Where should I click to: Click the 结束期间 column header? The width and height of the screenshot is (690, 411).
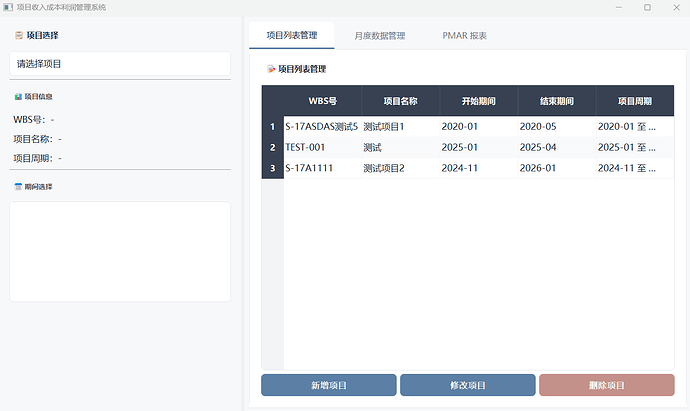[x=557, y=101]
